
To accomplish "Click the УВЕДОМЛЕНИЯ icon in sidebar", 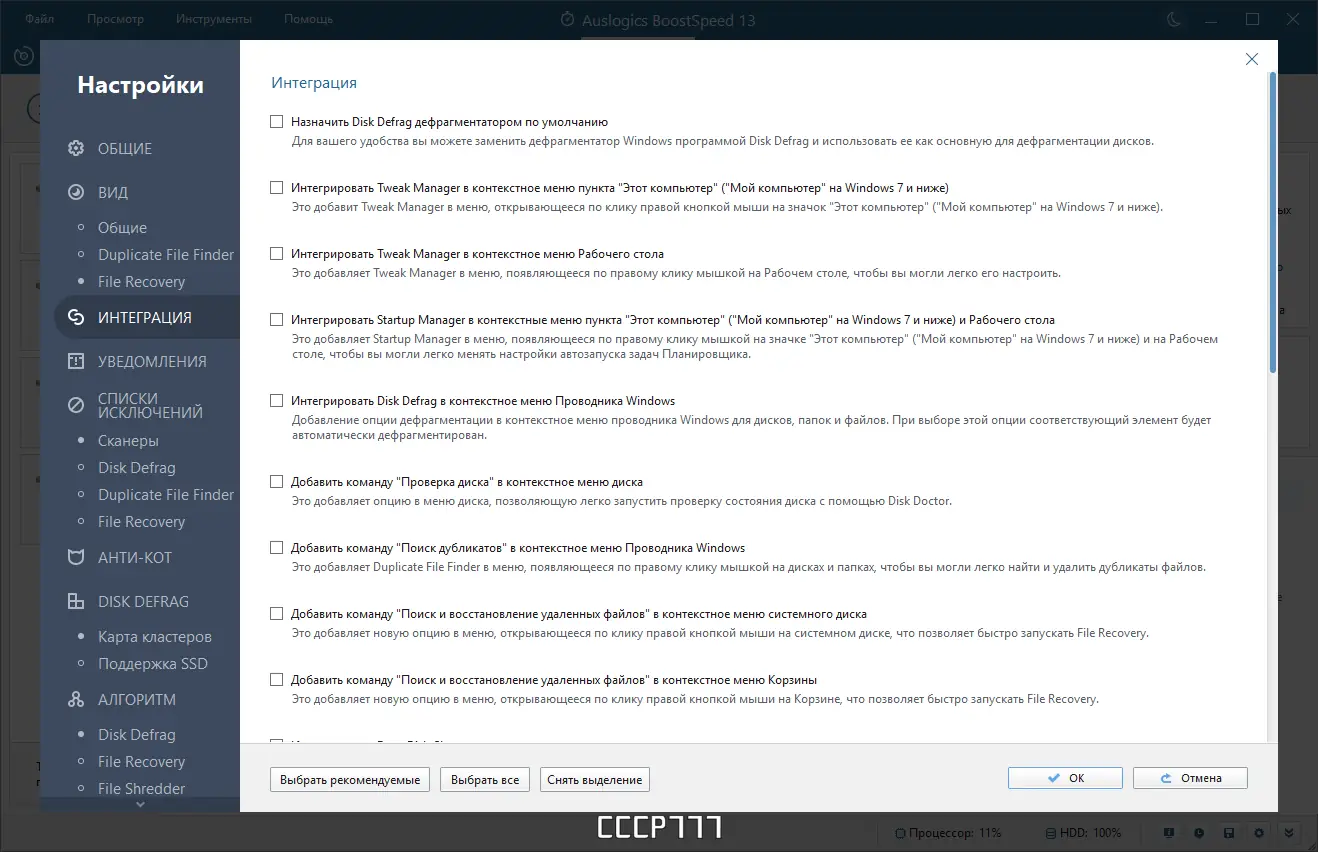I will point(76,361).
